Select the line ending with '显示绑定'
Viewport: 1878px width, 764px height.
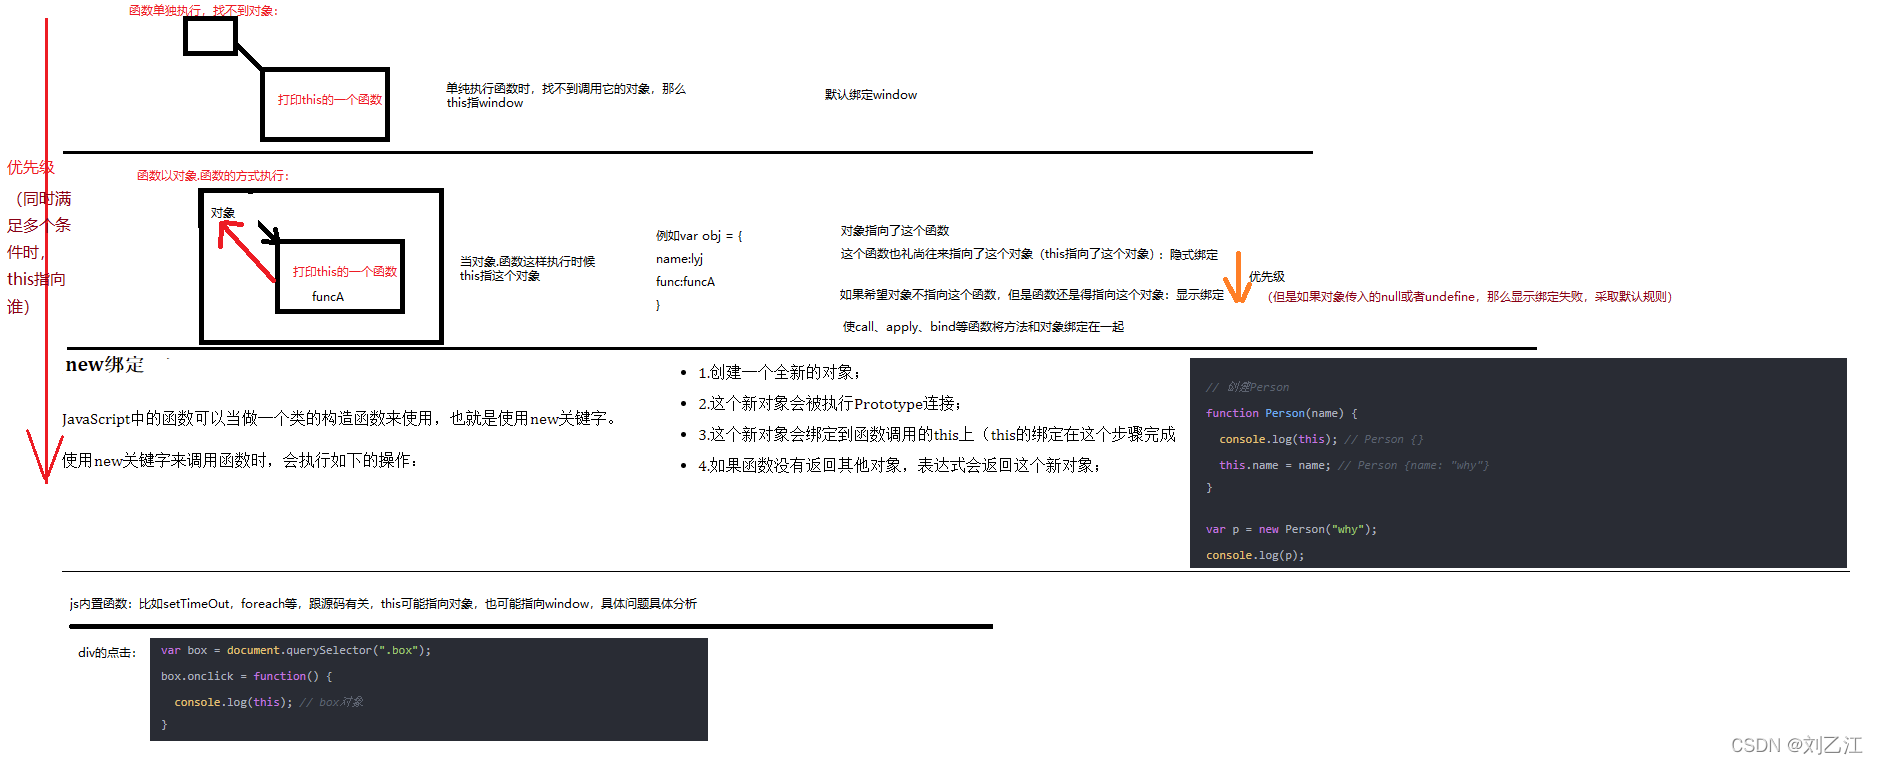1032,295
